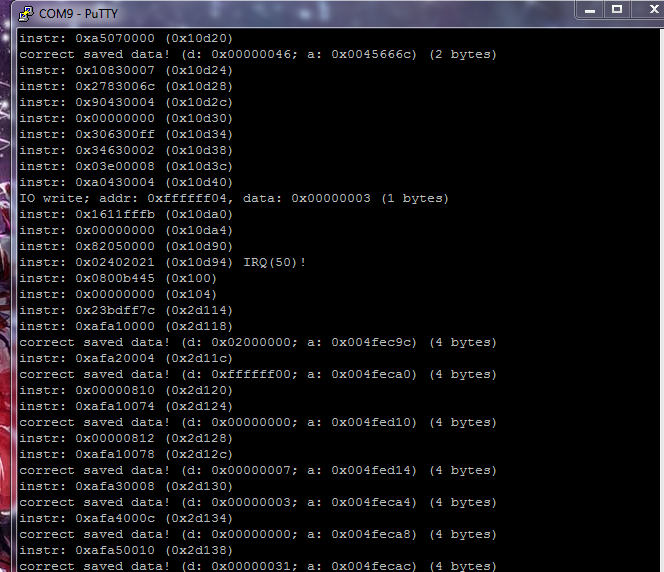This screenshot has height=572, width=664.
Task: Click line 'instr: 0x00000000 (0x10d30)'
Action: pyautogui.click(x=126, y=119)
